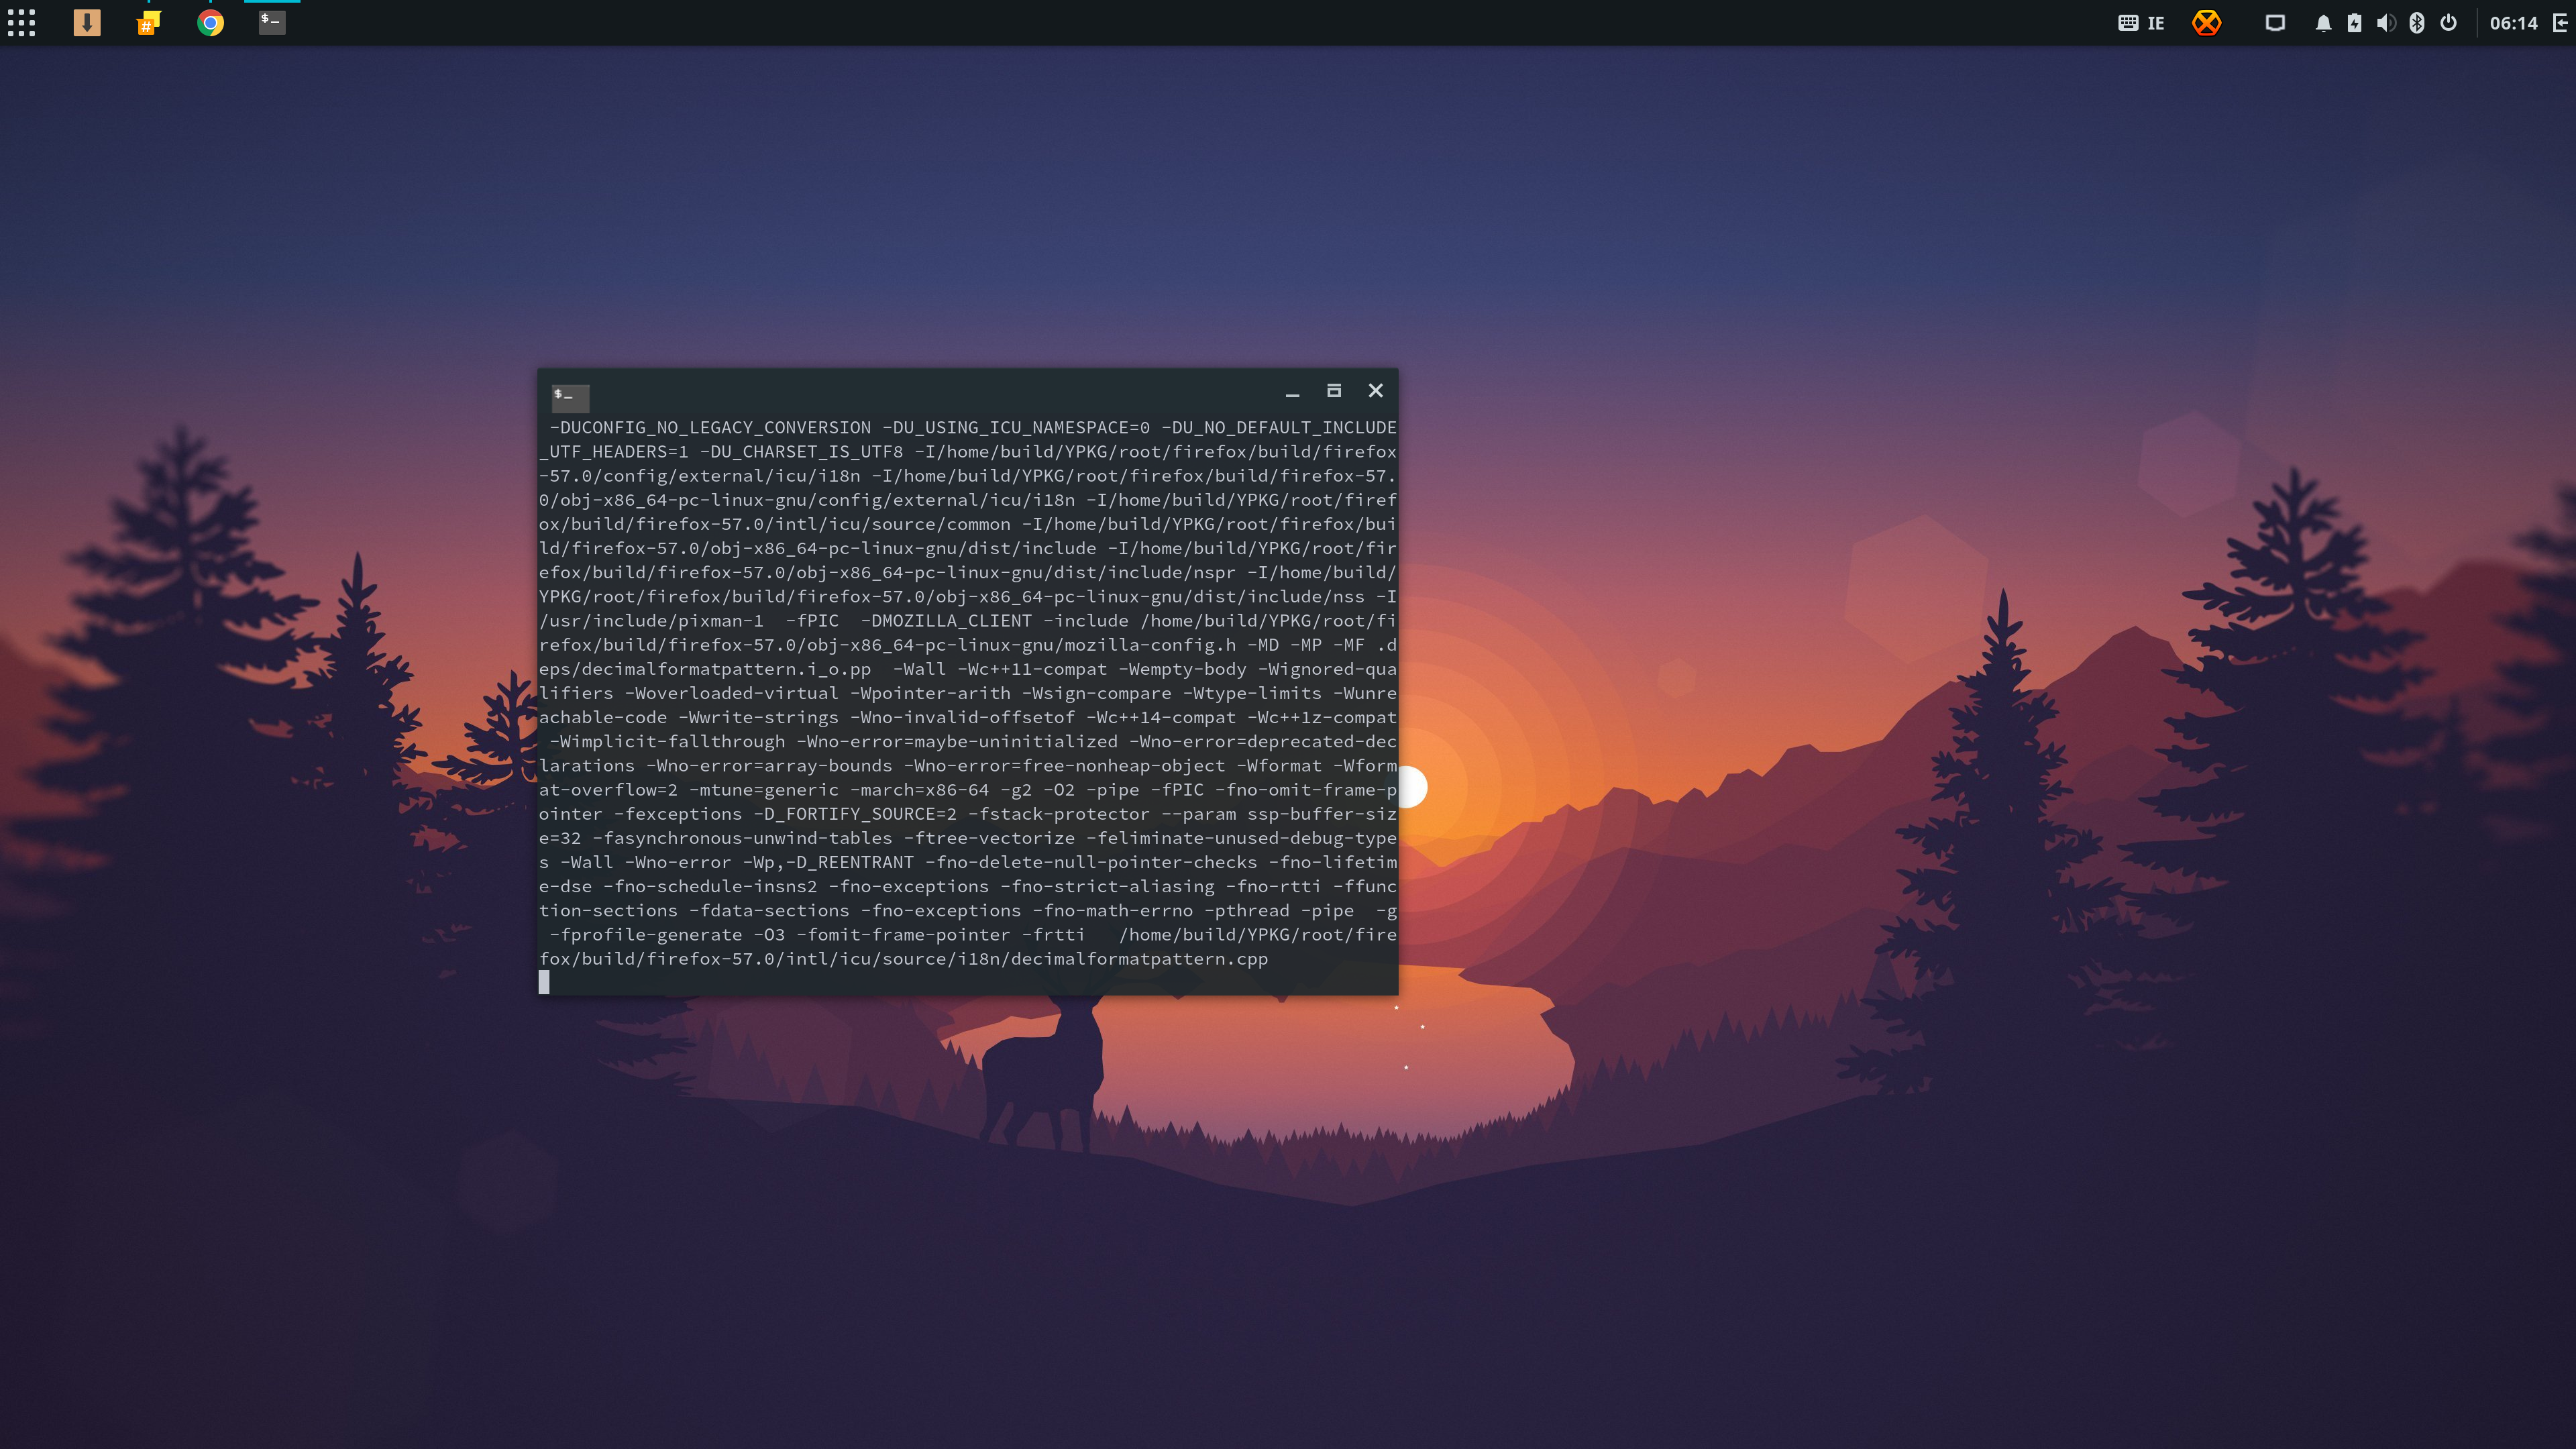This screenshot has width=2576, height=1449.
Task: Click '-fprofile-generate' in the terminal output
Action: [646, 935]
